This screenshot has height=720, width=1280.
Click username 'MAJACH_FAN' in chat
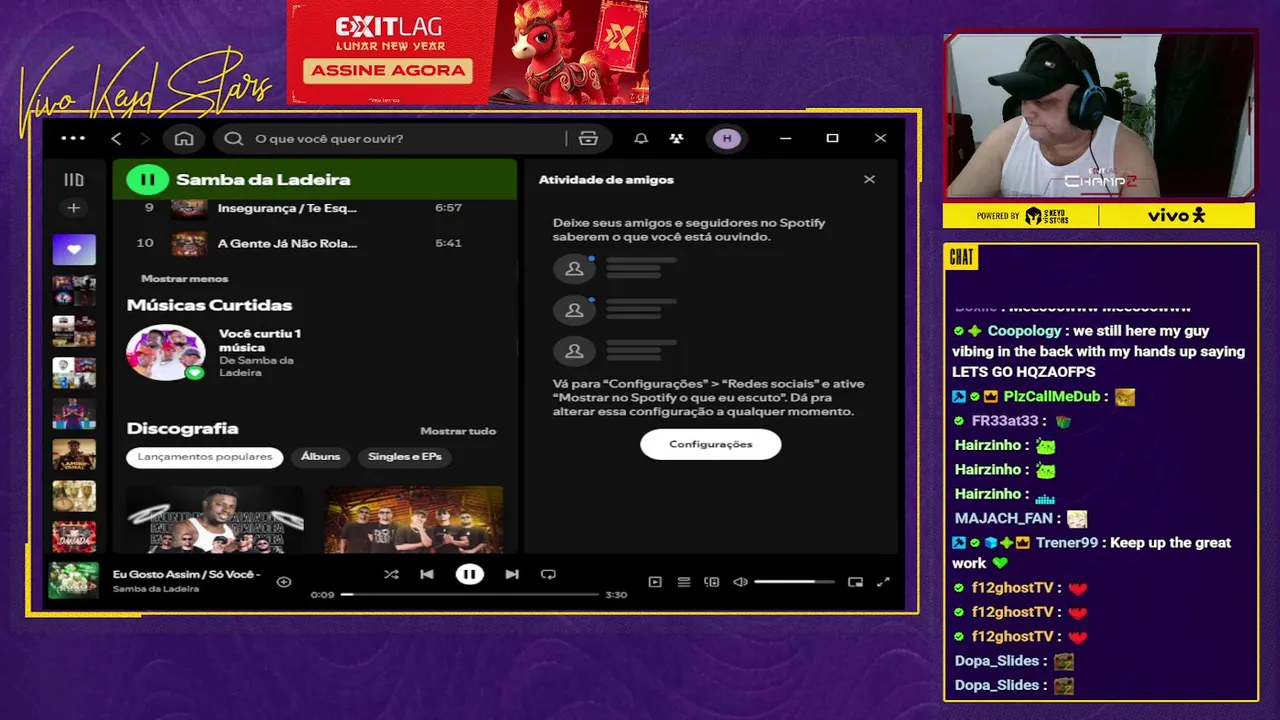tap(1004, 519)
